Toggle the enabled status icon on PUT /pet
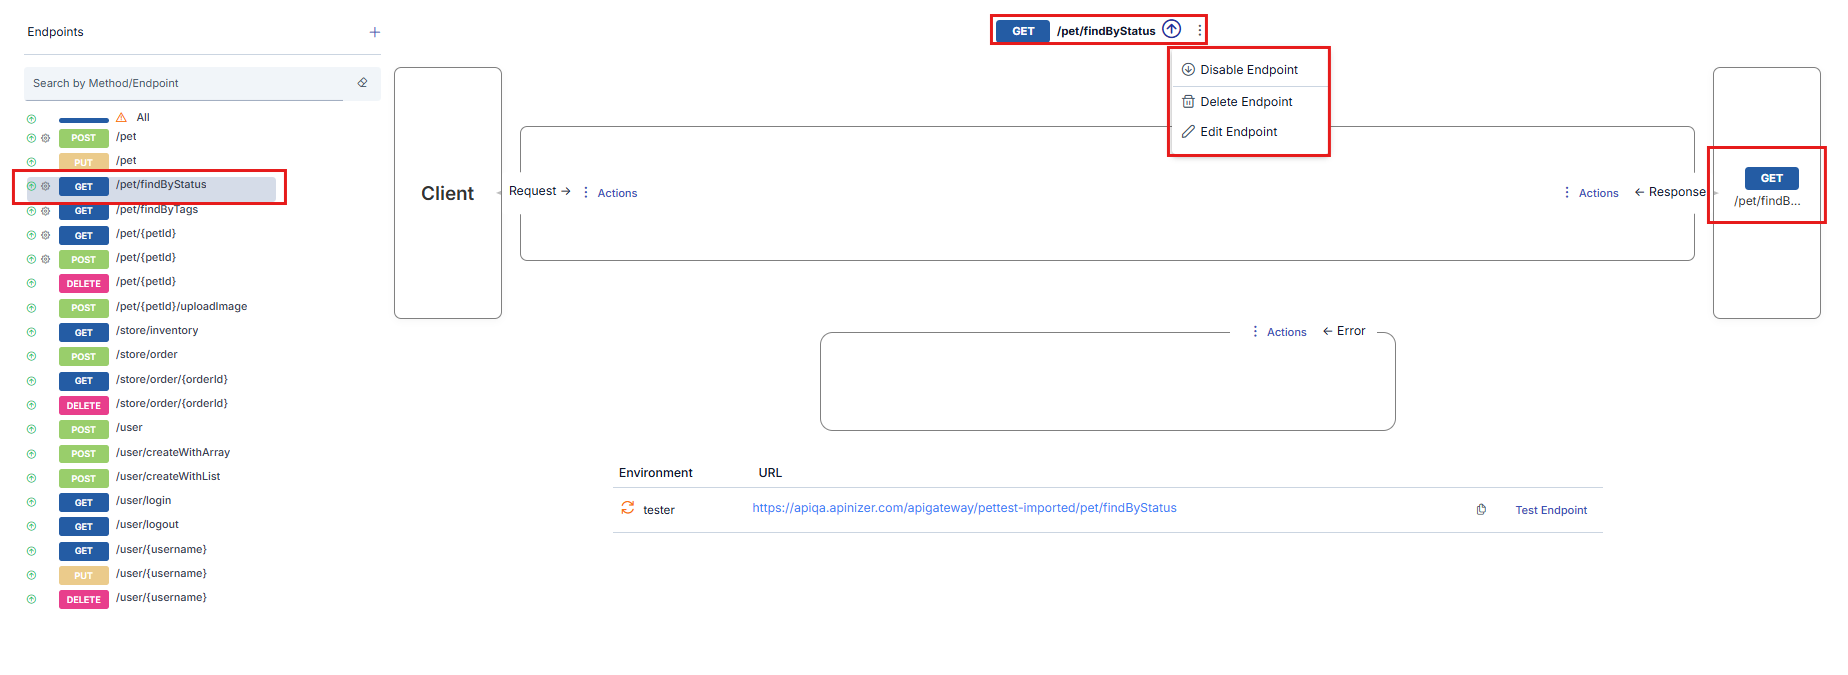Screen dimensions: 1848x675 click(x=31, y=162)
